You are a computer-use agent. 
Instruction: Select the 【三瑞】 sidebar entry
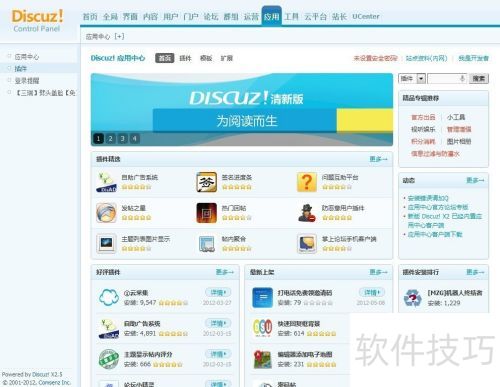45,93
